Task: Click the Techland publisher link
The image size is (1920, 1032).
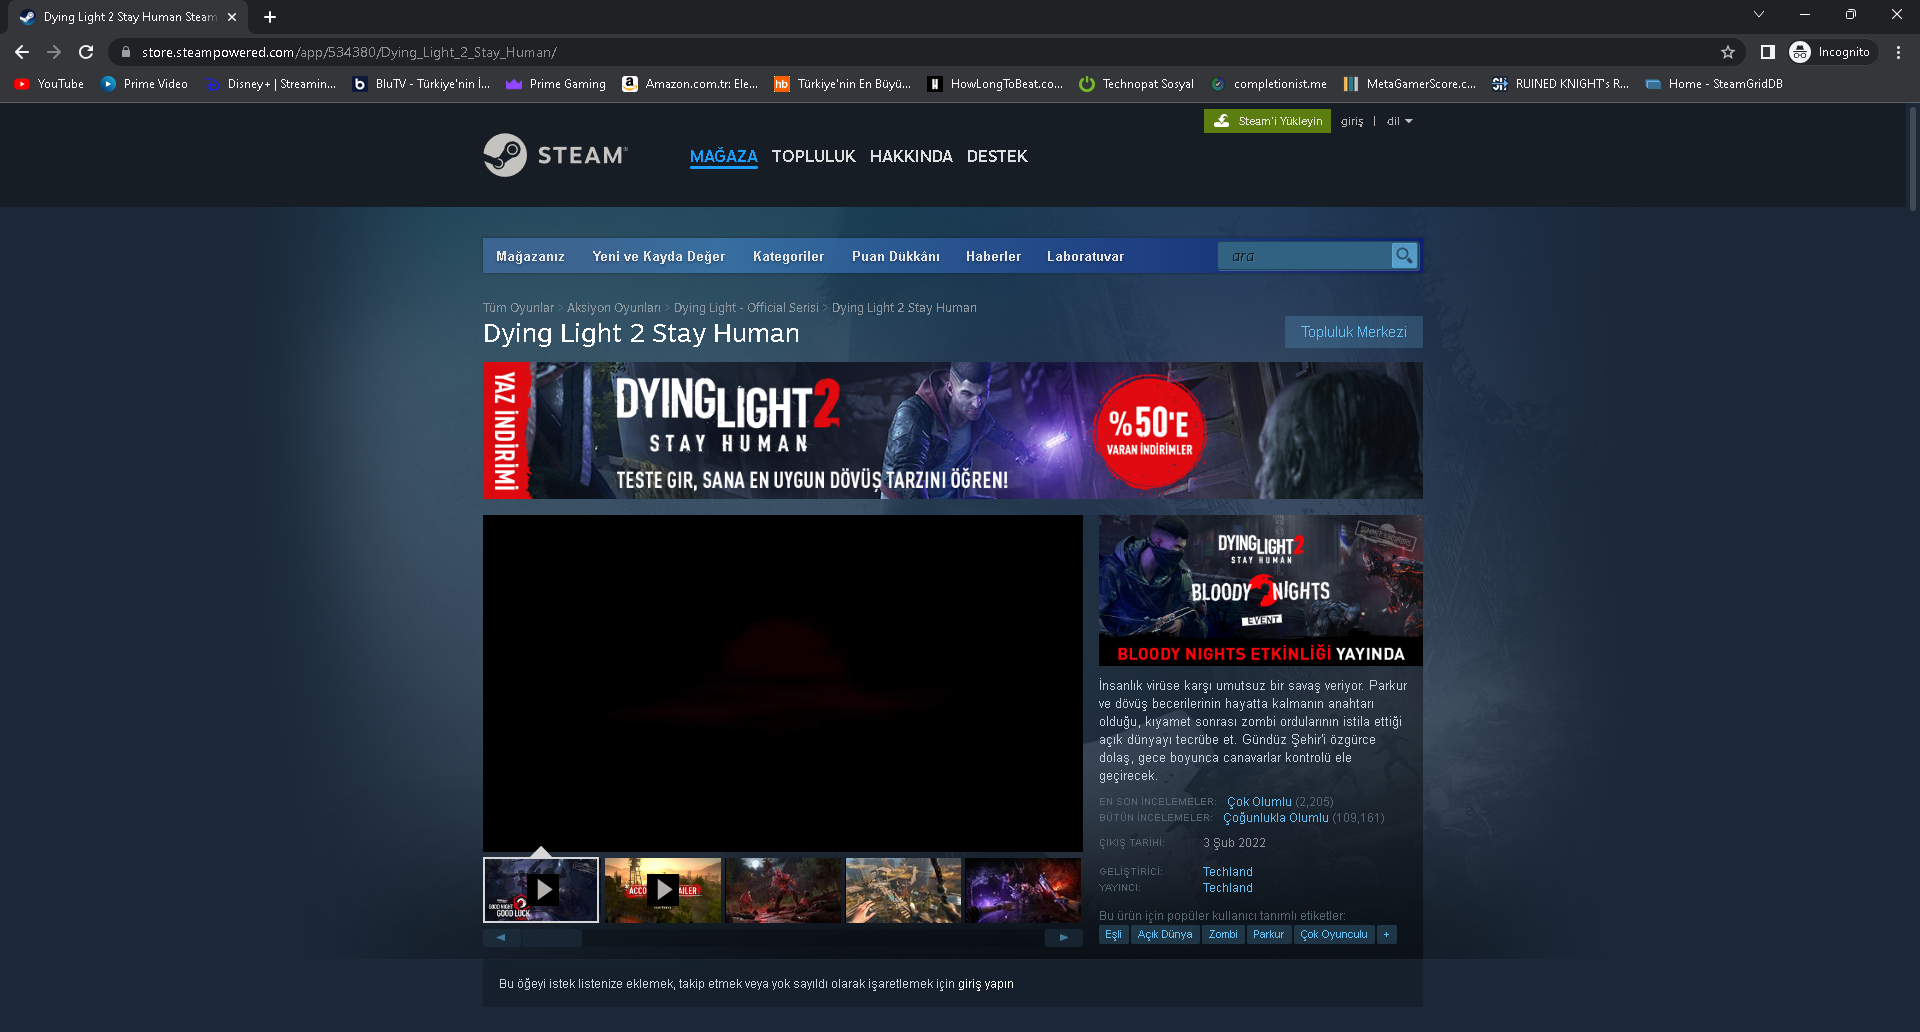Action: [1227, 888]
